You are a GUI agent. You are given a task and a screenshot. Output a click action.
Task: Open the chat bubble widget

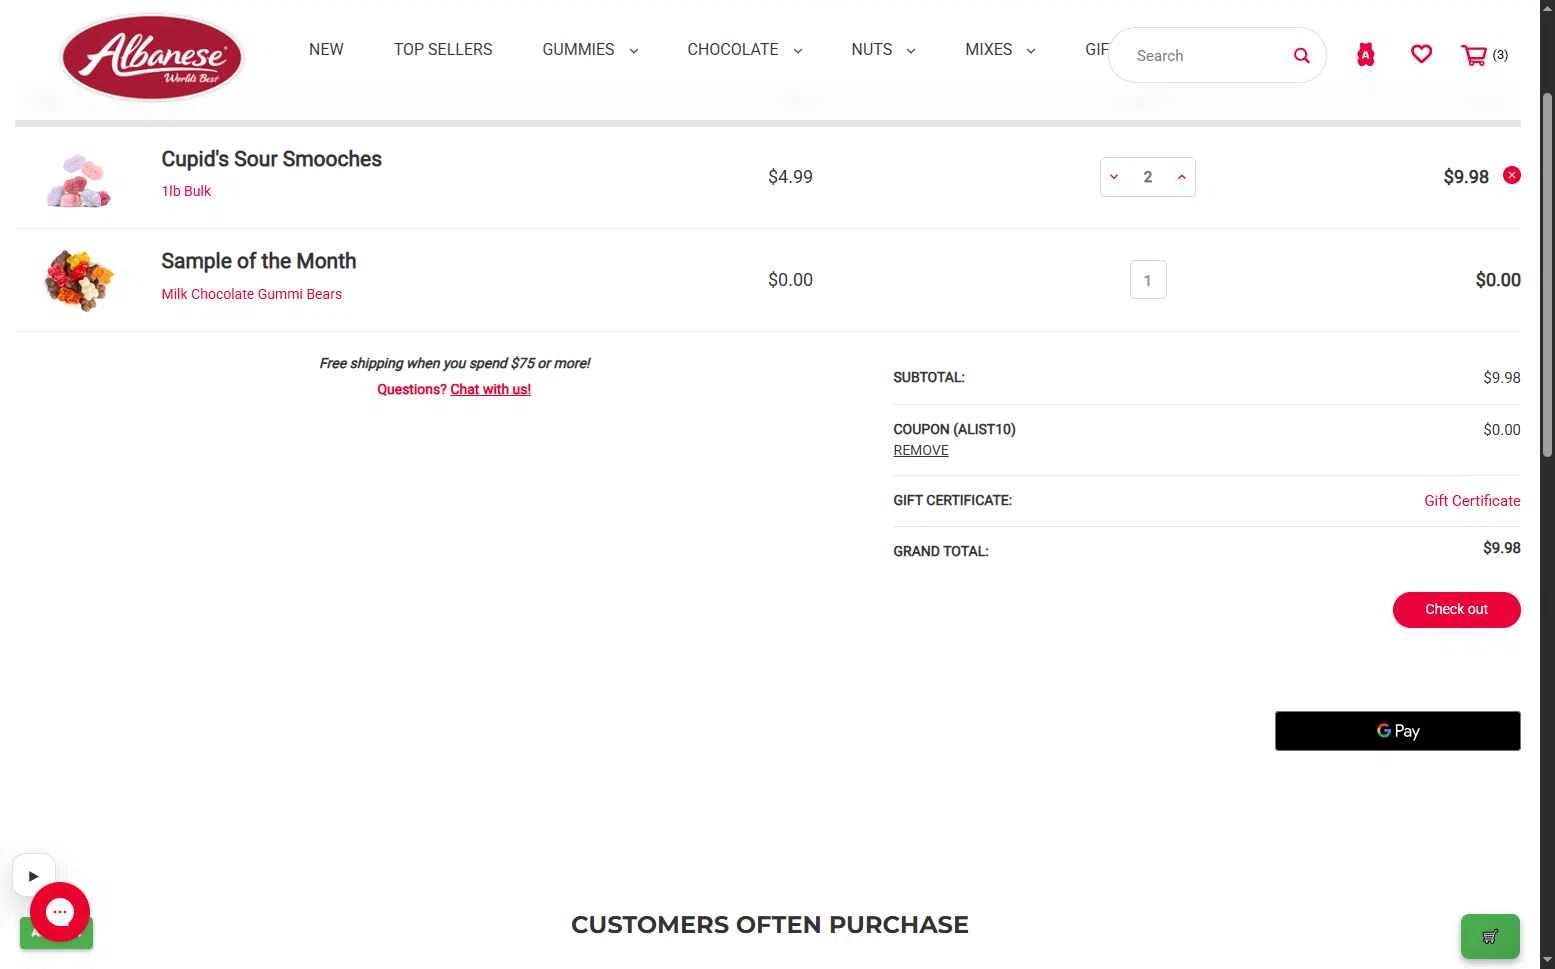tap(60, 911)
